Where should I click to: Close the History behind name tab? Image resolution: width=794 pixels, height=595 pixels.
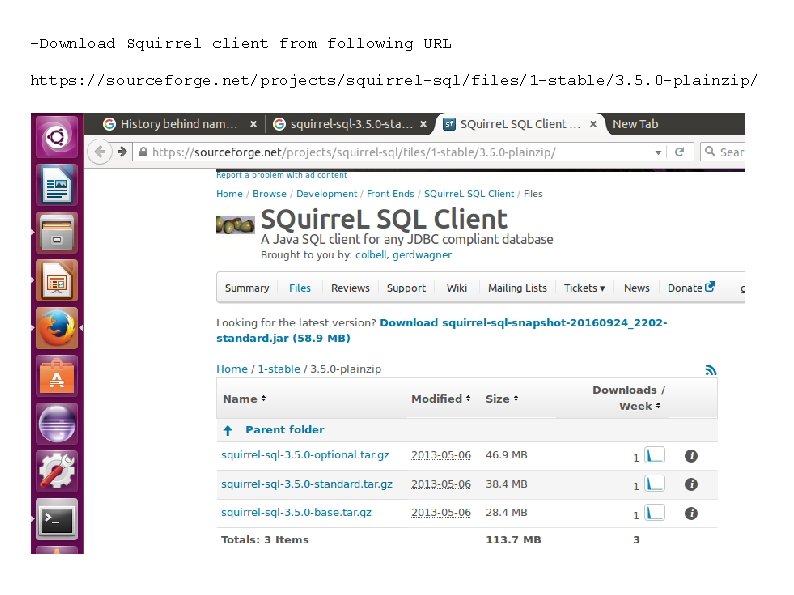253,124
